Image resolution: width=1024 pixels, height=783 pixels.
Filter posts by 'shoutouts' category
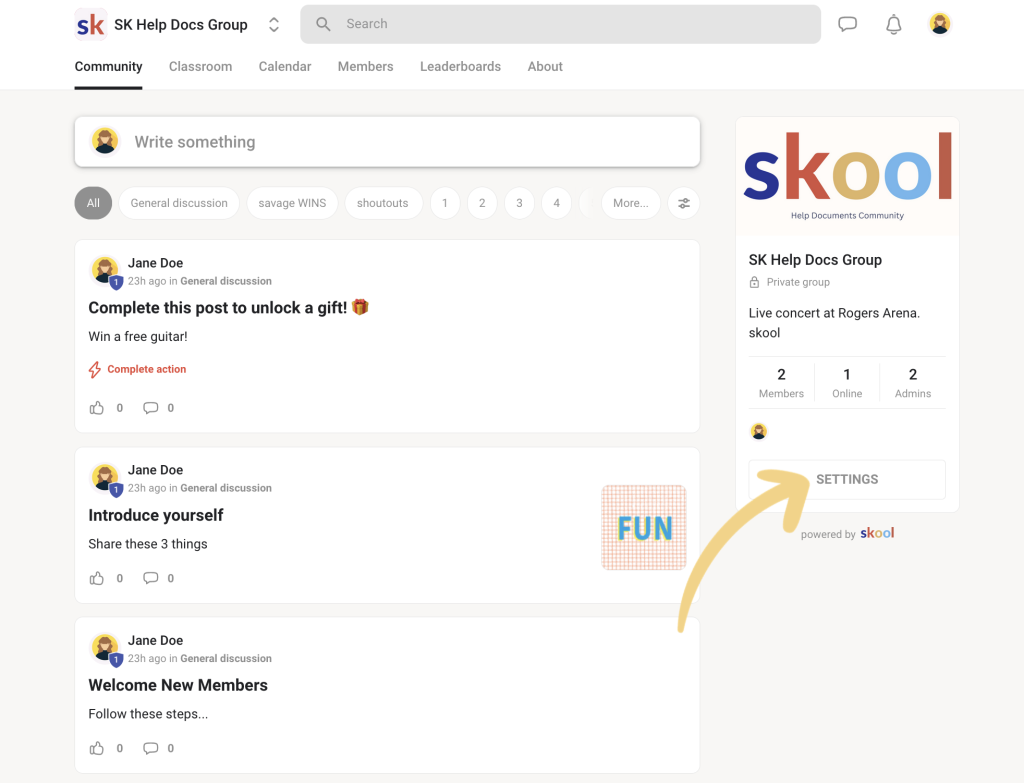(x=383, y=203)
